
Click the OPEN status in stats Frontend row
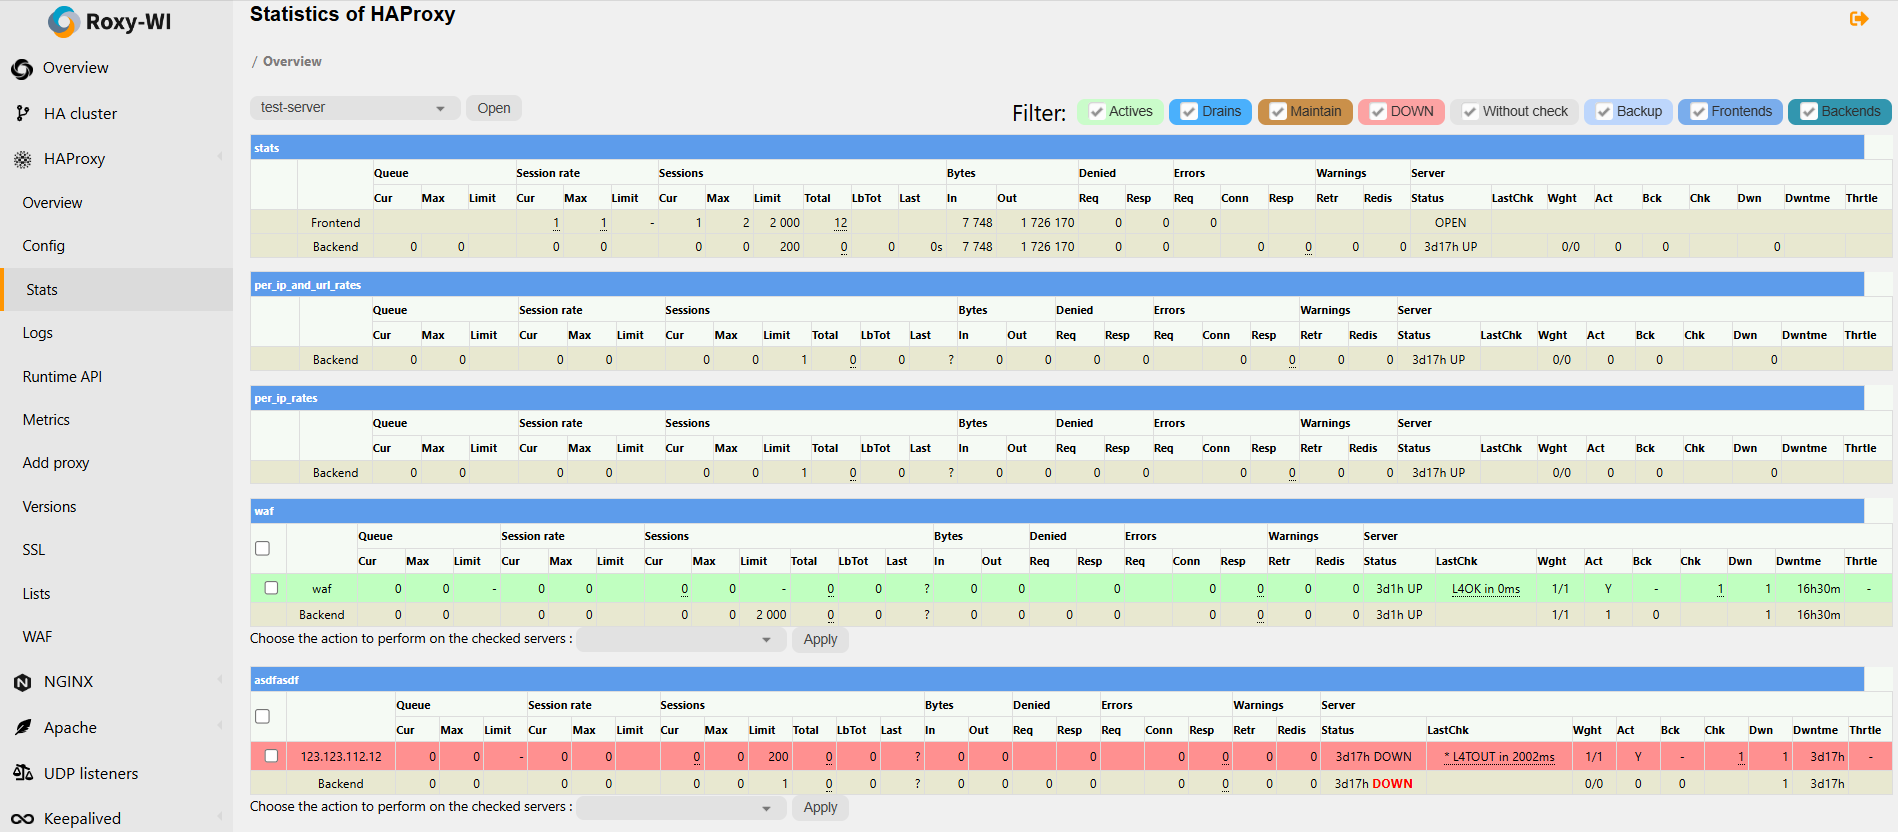click(x=1450, y=223)
